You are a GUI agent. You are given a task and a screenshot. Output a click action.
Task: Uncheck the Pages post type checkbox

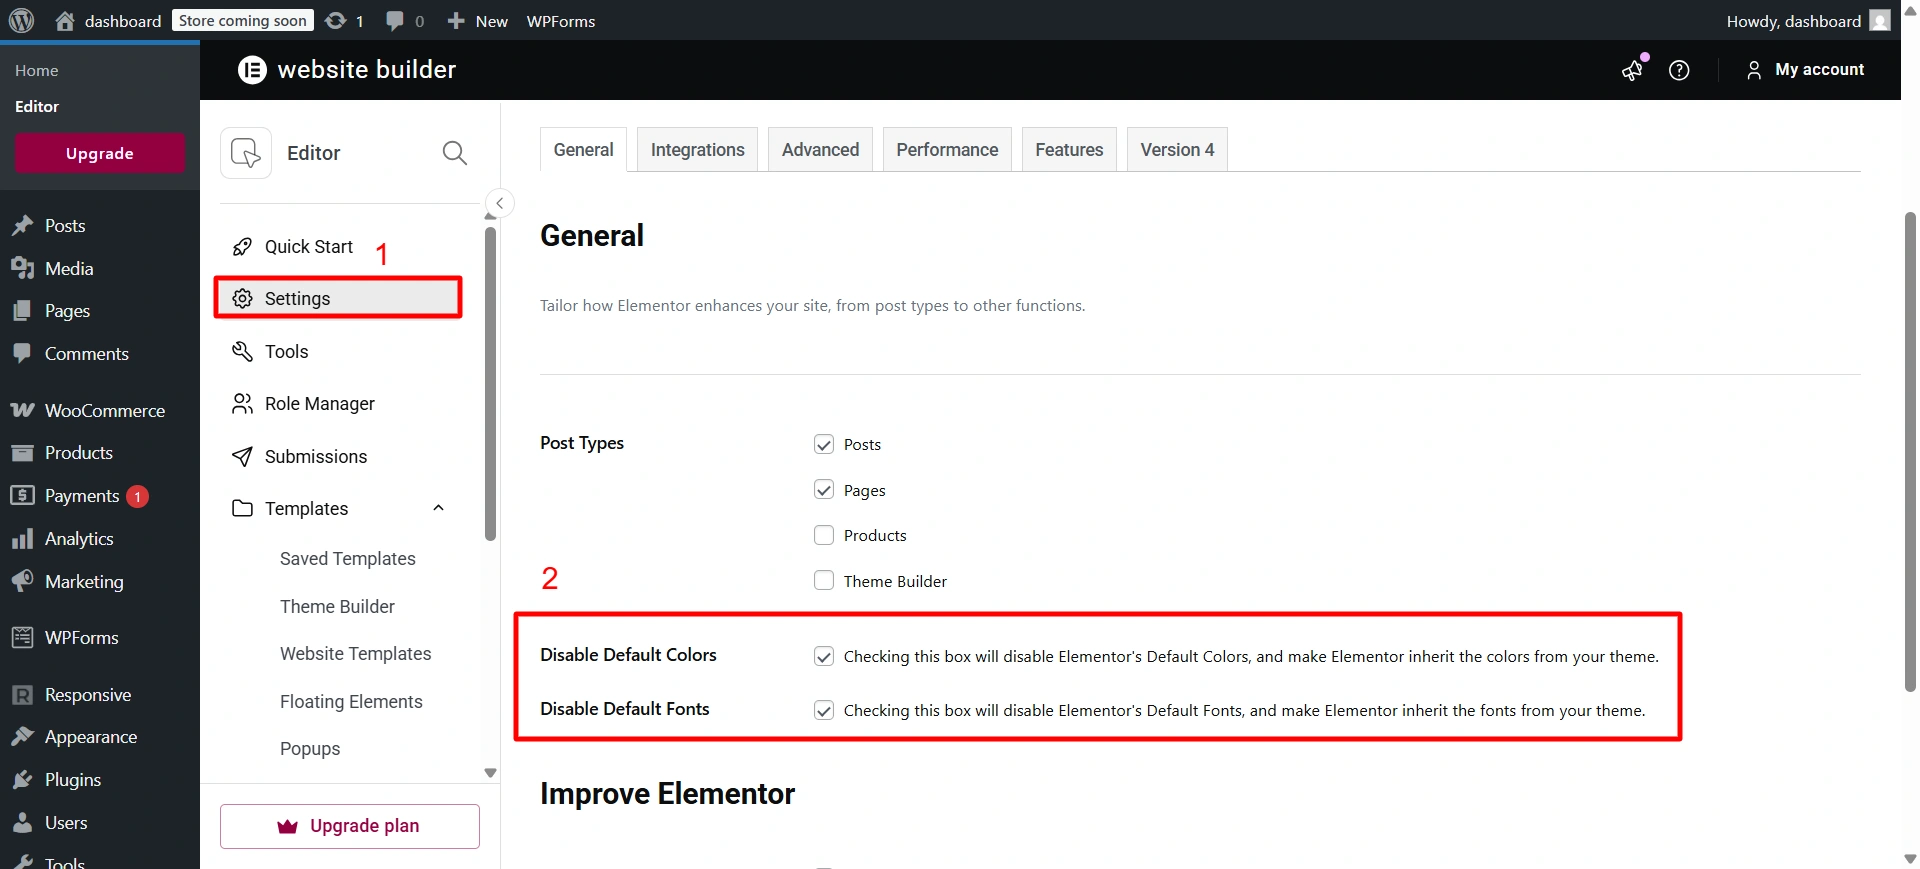click(x=824, y=490)
